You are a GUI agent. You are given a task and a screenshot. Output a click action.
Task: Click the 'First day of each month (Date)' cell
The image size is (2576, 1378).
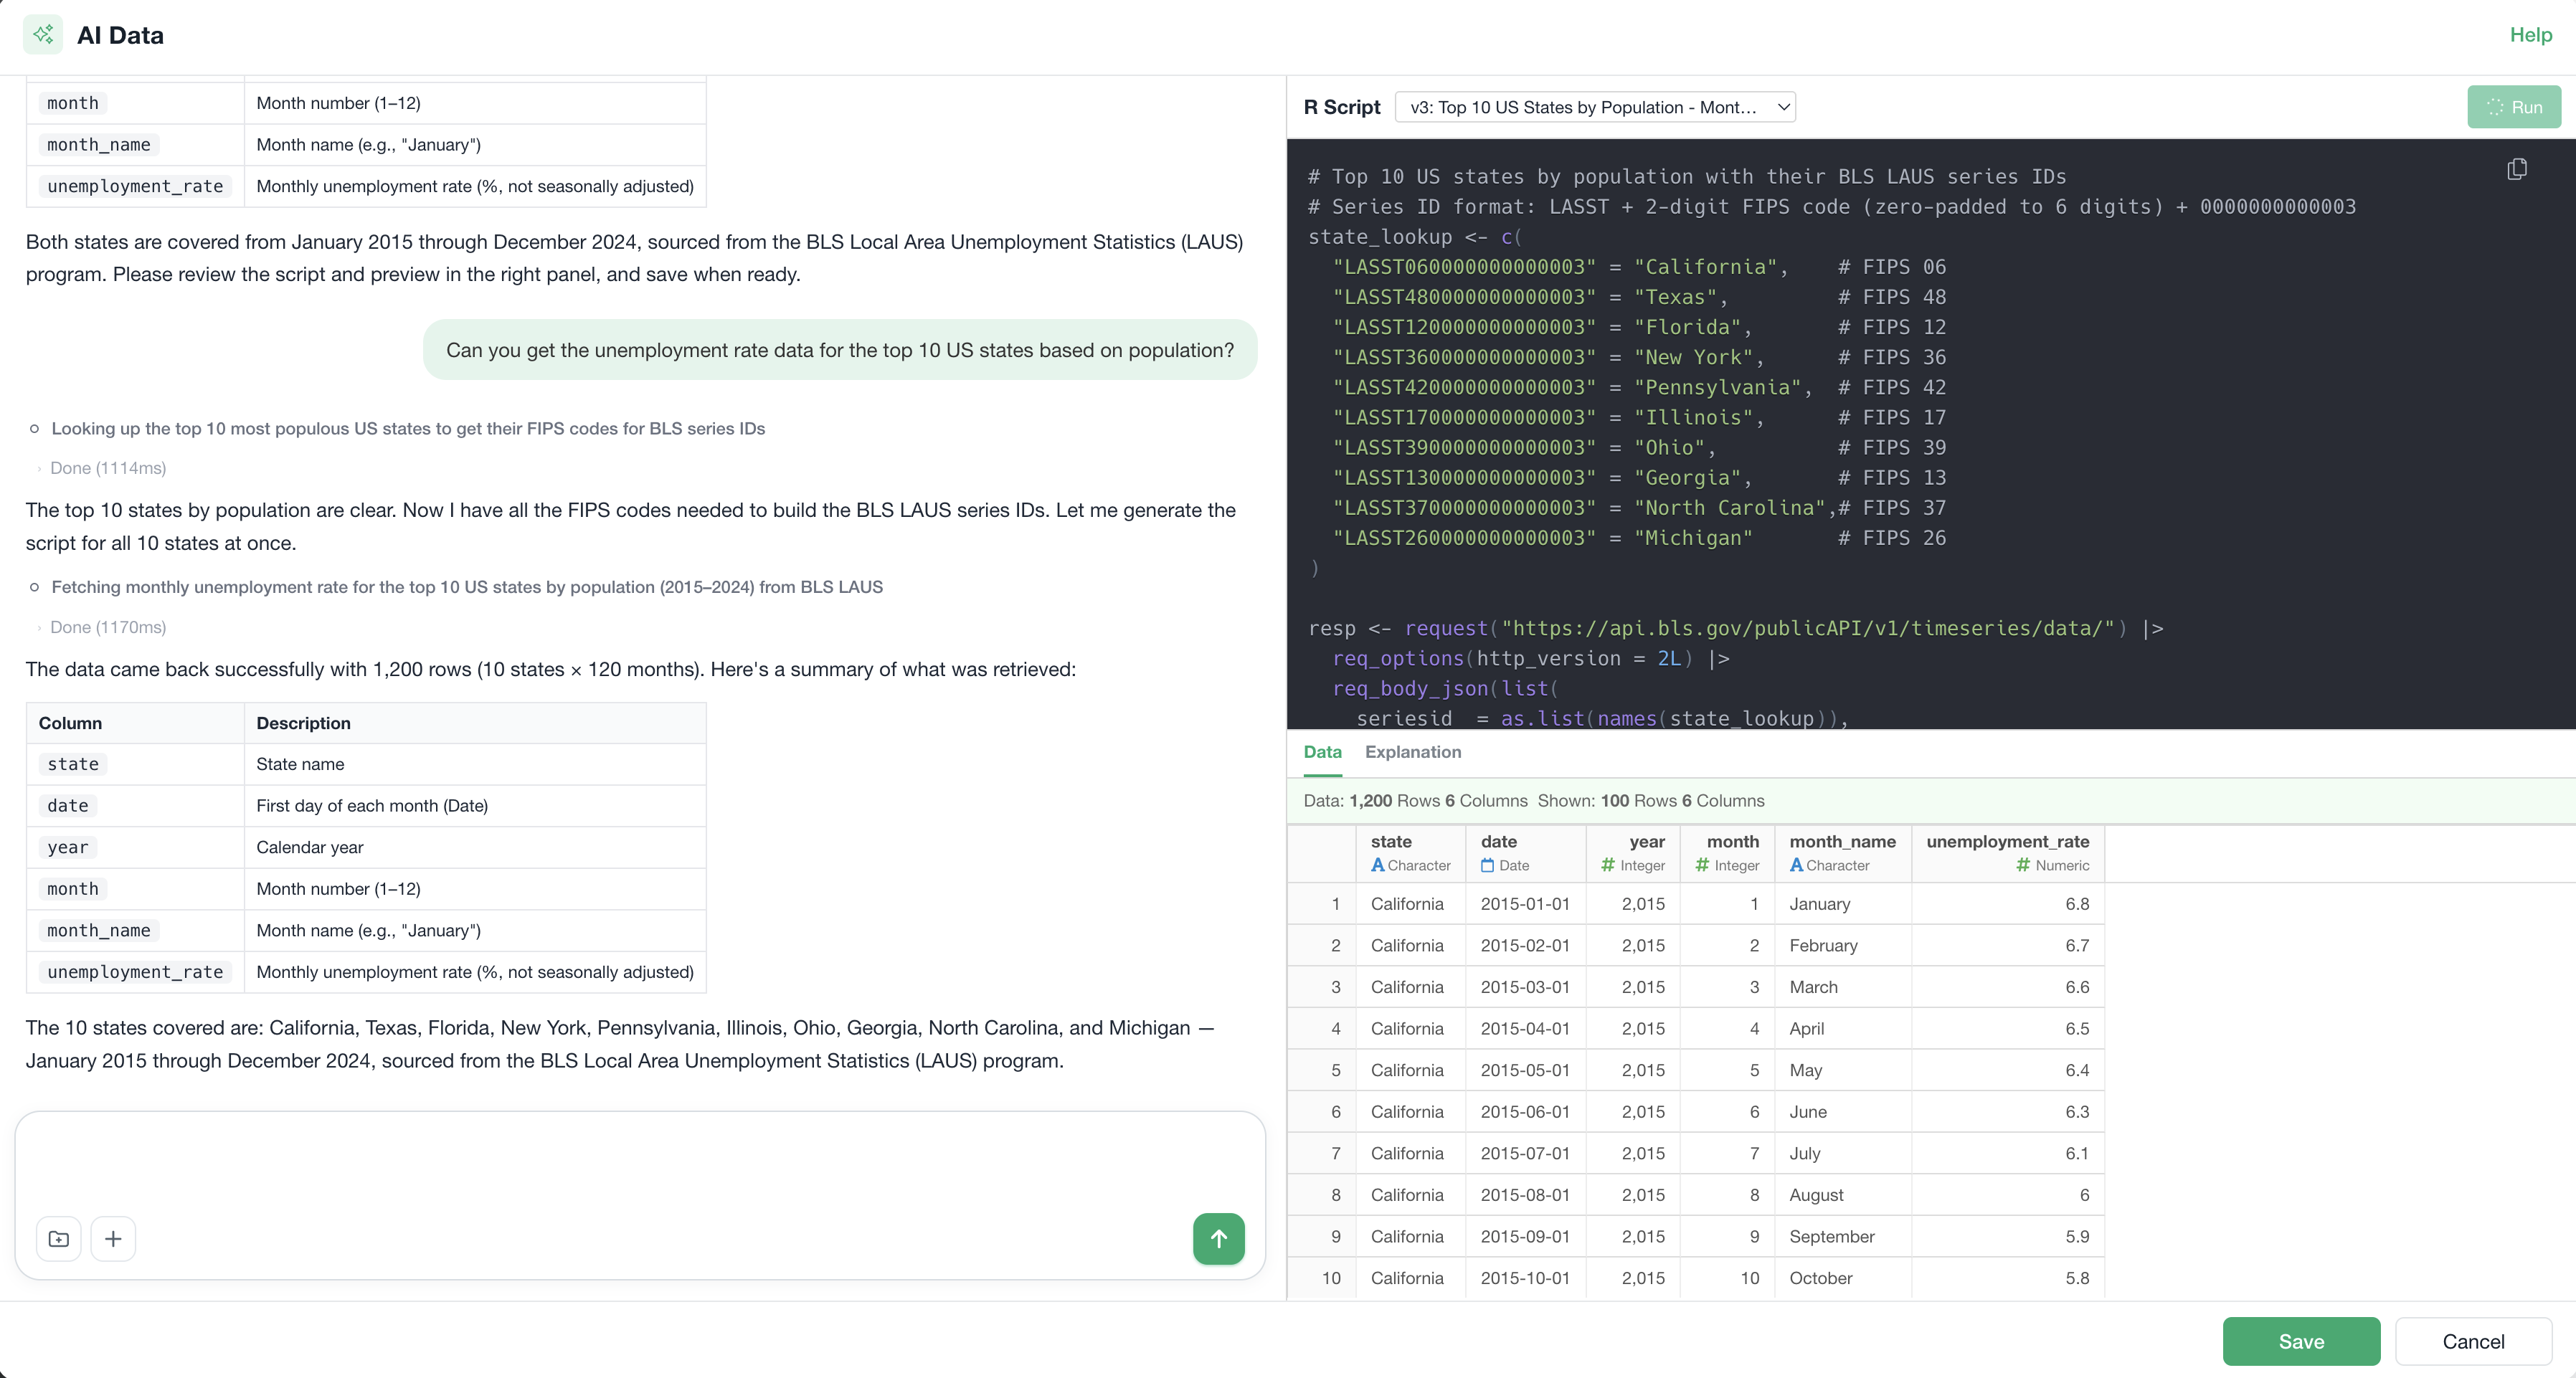pos(475,806)
